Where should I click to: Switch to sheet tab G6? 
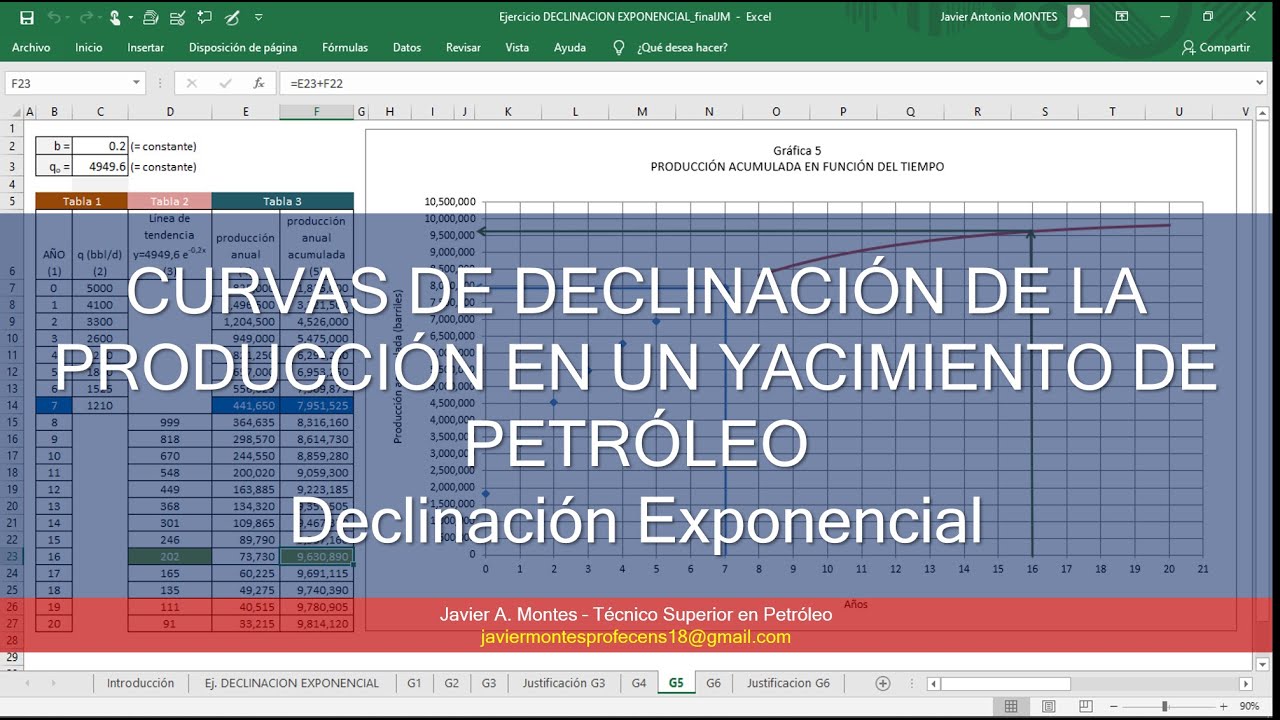(713, 683)
